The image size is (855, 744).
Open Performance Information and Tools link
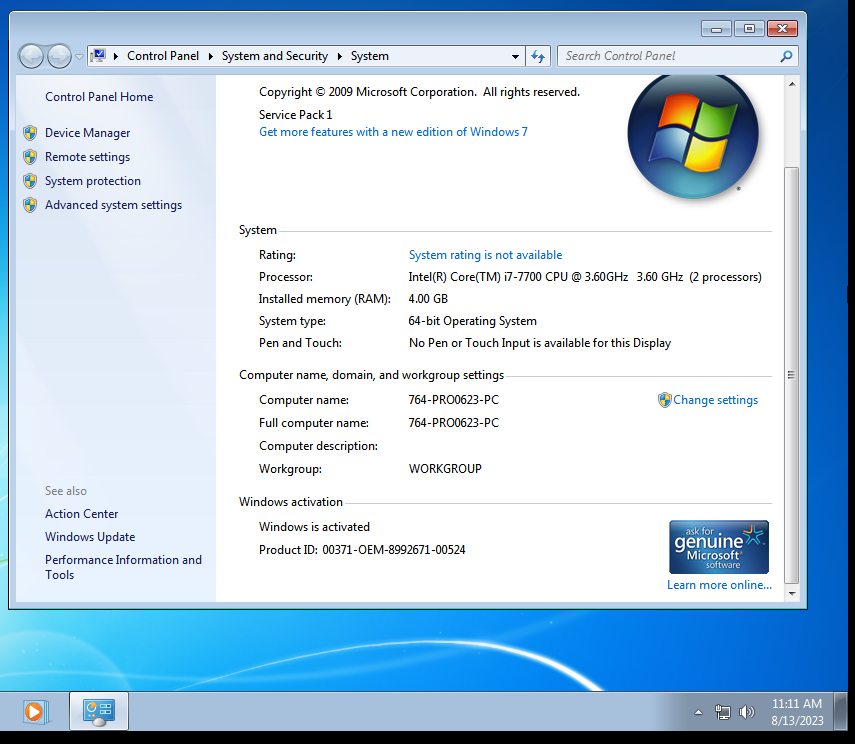pos(123,567)
